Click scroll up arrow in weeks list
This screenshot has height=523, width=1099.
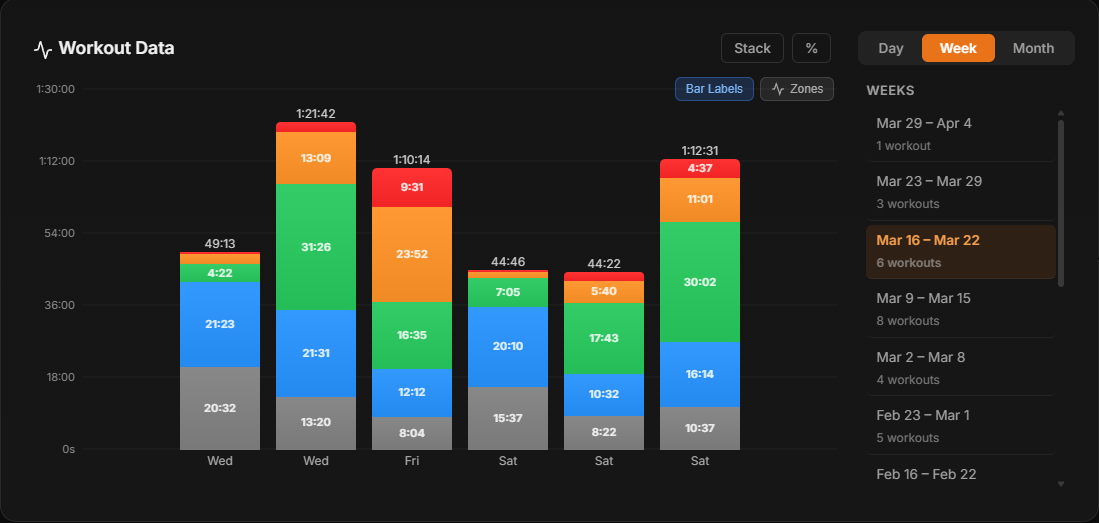click(x=1060, y=113)
